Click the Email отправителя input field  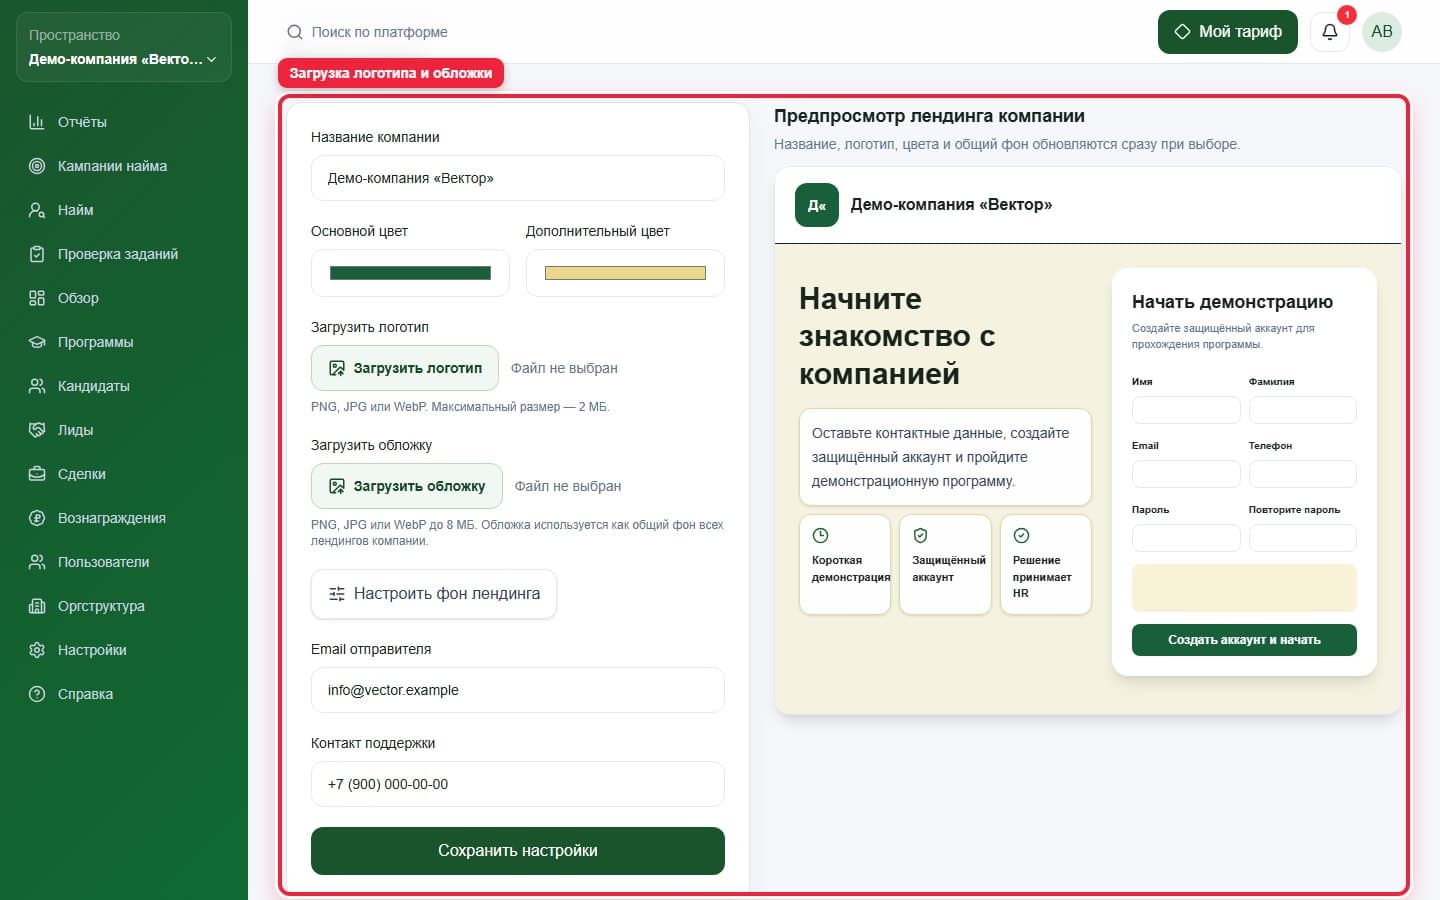pyautogui.click(x=518, y=690)
